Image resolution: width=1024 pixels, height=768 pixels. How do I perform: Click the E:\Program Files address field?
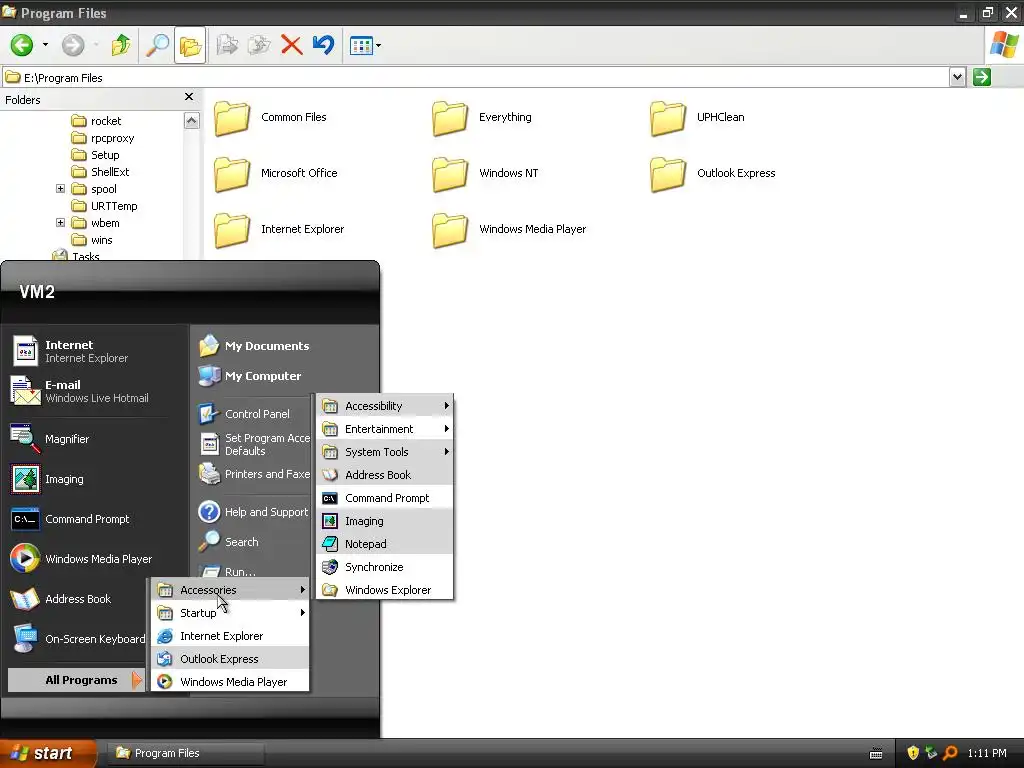(475, 78)
